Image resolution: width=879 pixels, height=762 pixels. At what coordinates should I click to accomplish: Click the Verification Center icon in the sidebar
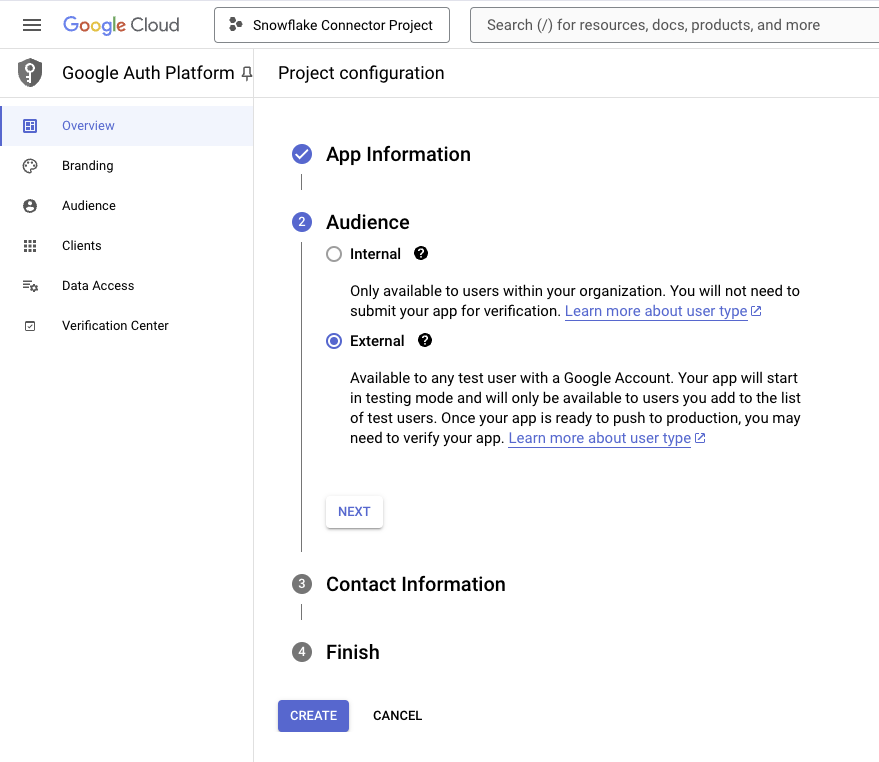coord(30,326)
